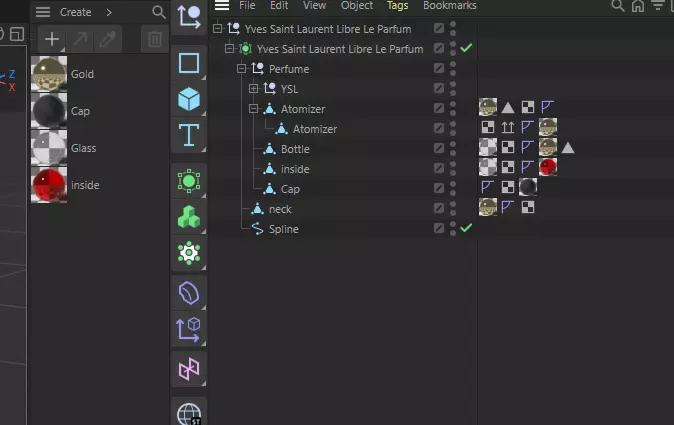Image resolution: width=674 pixels, height=425 pixels.
Task: Click the globe scene tool icon
Action: (x=189, y=413)
